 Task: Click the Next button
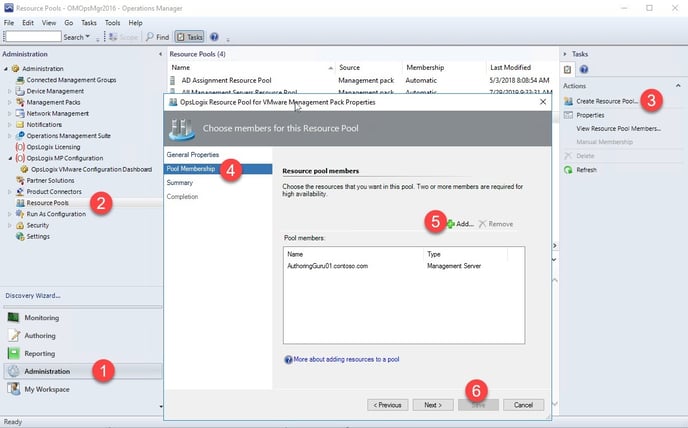point(433,405)
